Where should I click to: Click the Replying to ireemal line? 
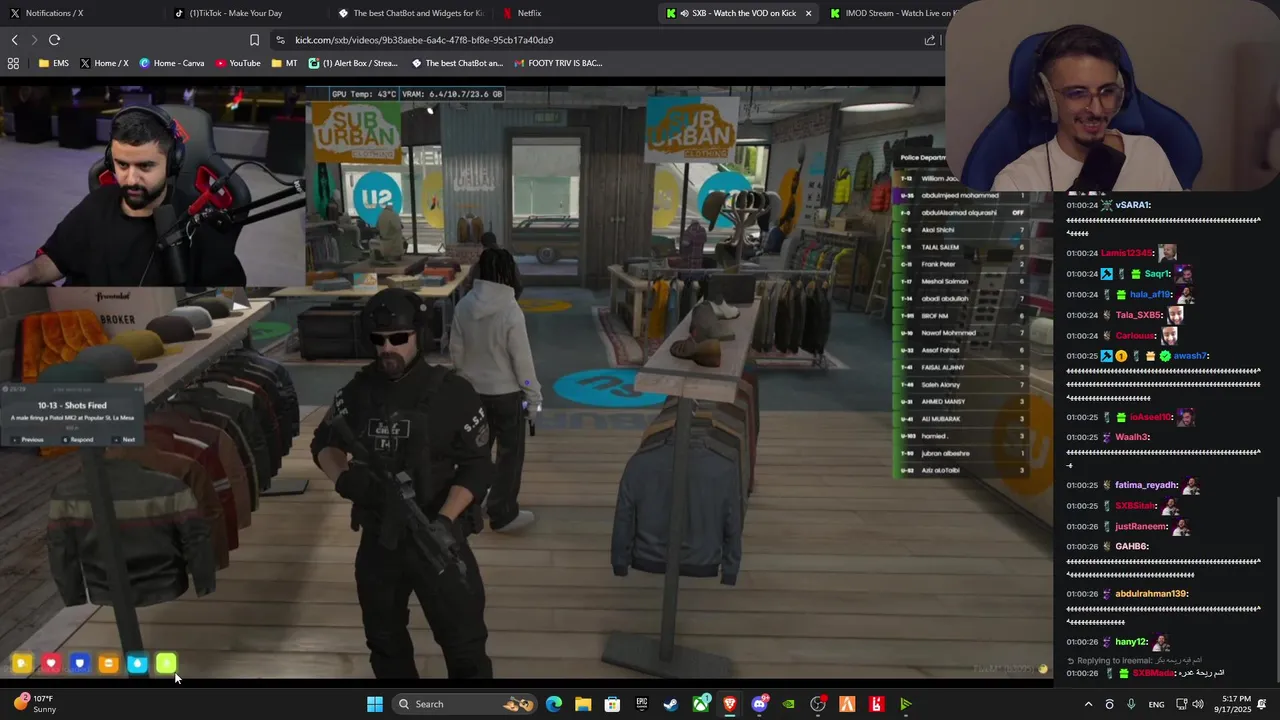tap(1134, 661)
